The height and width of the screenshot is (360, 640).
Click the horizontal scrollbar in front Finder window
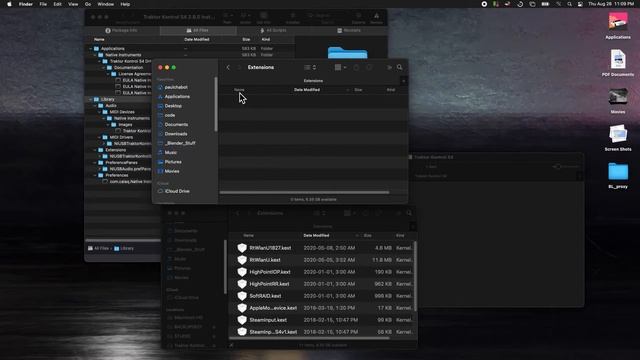coord(304,192)
